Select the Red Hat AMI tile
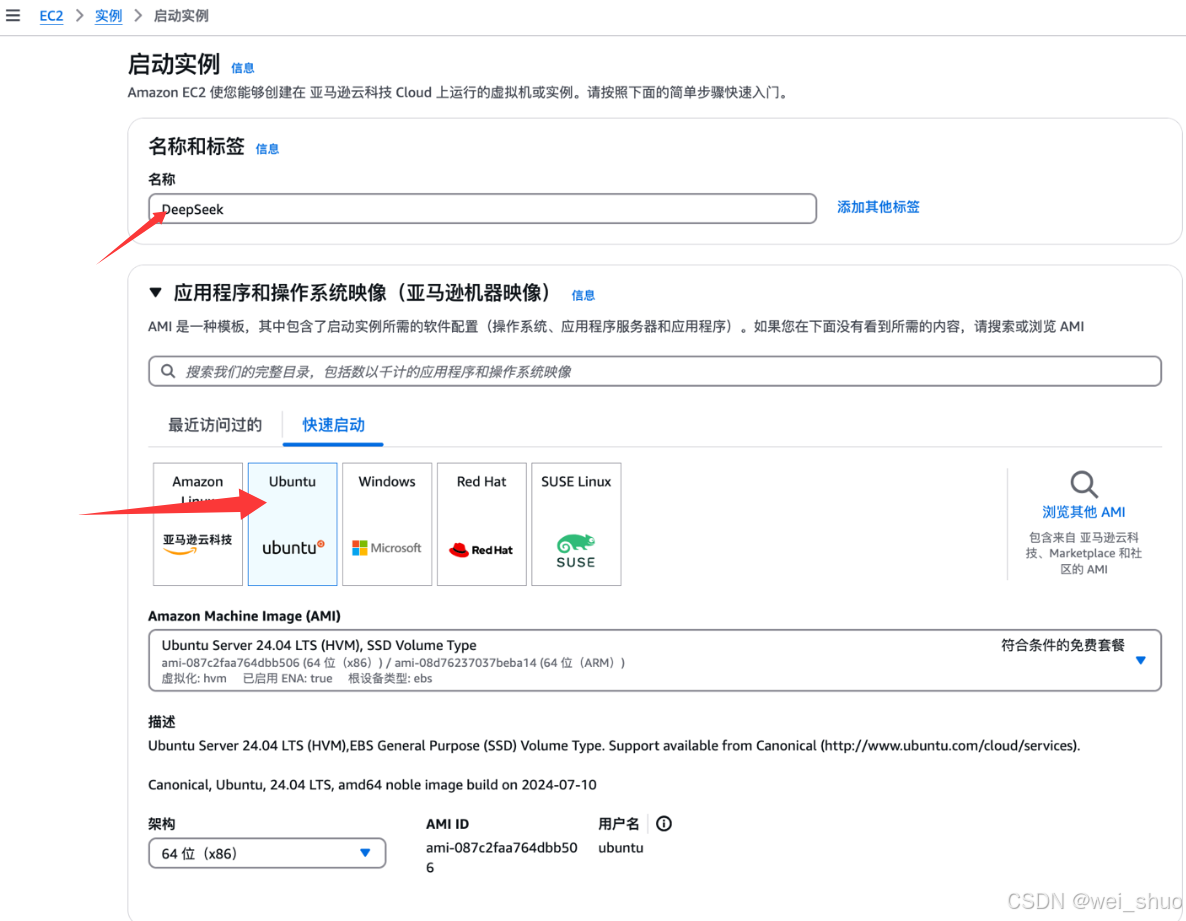 (482, 524)
